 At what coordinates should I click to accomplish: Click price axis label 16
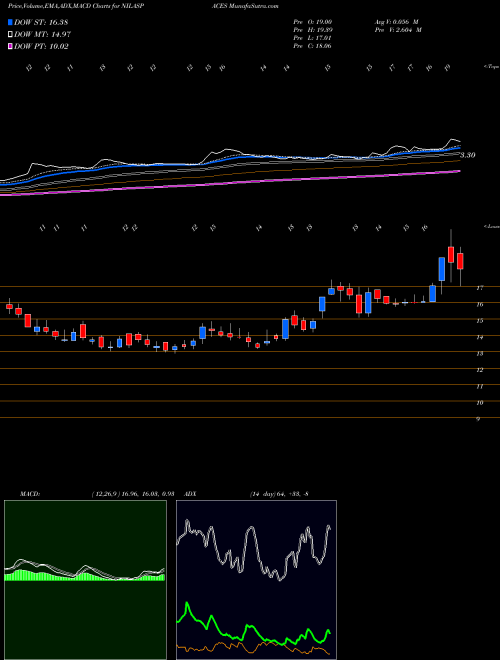[x=479, y=304]
